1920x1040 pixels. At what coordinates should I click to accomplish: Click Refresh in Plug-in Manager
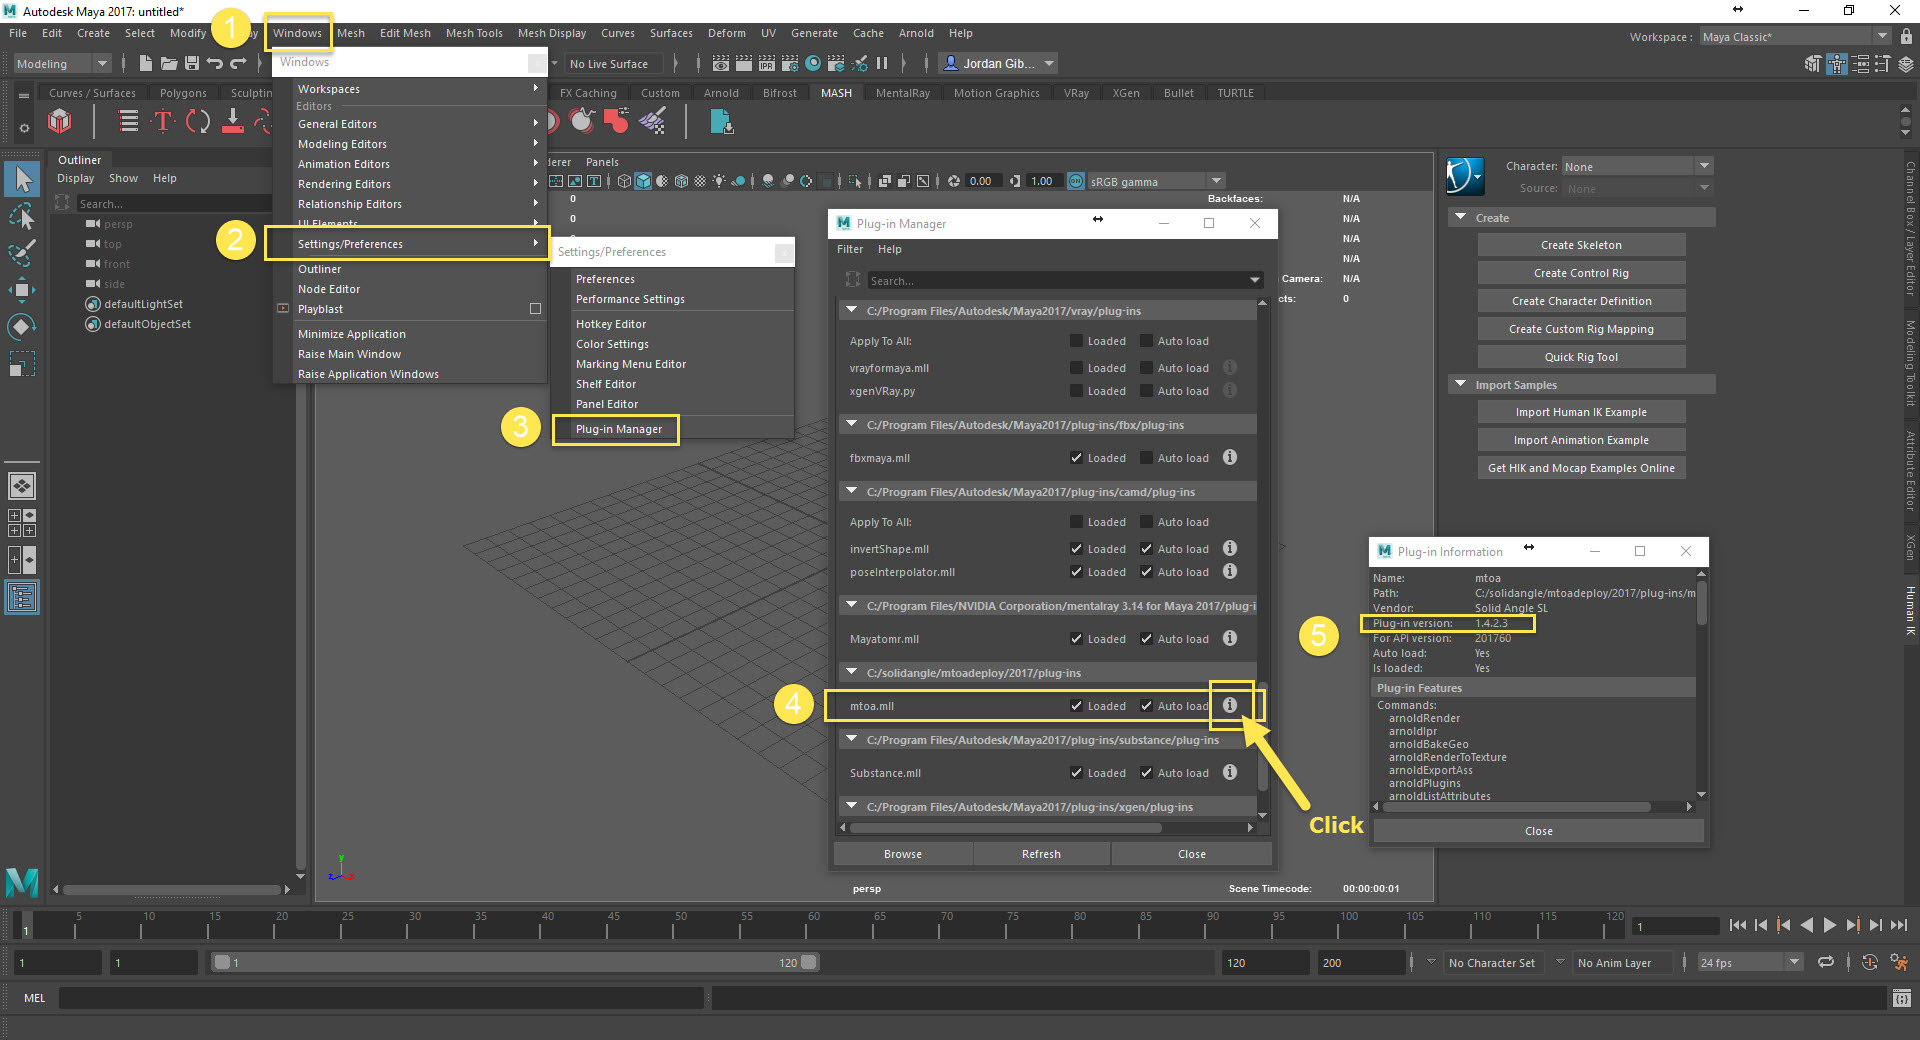pyautogui.click(x=1041, y=854)
